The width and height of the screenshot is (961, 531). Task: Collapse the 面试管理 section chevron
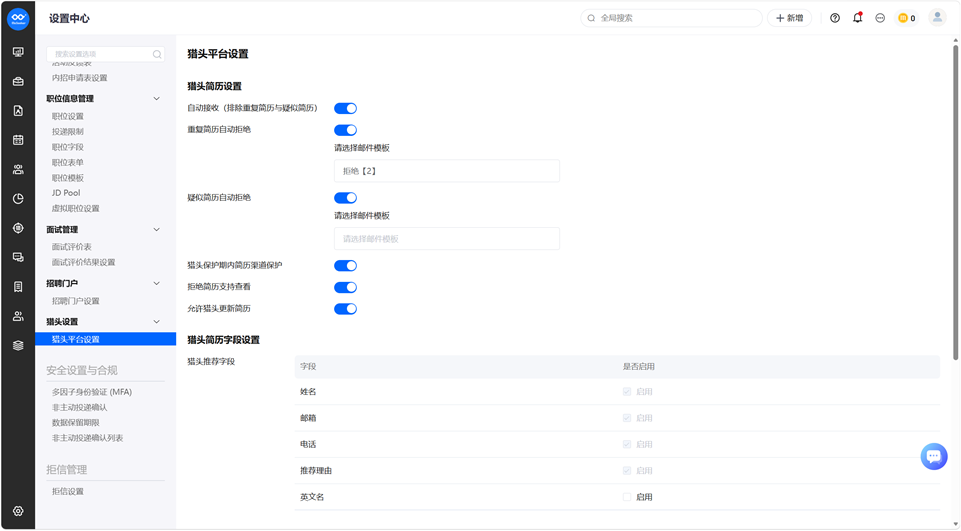pos(156,230)
